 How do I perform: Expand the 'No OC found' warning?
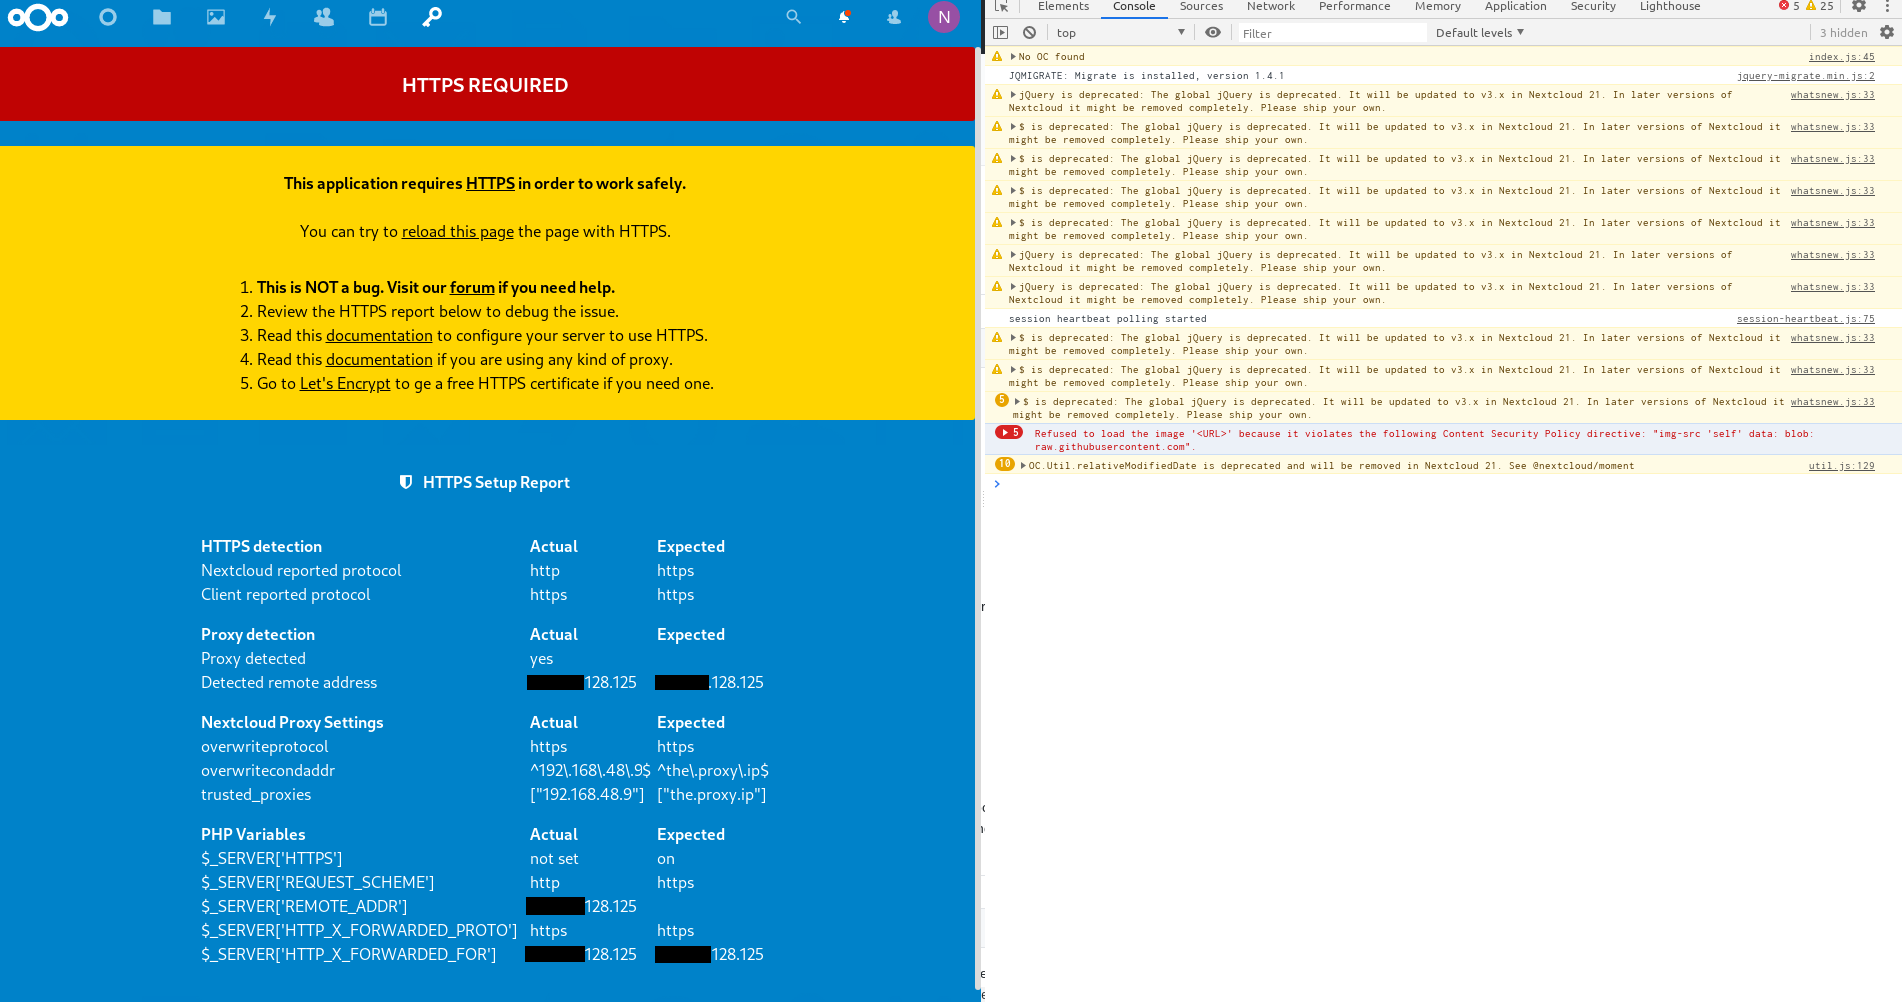coord(1013,57)
